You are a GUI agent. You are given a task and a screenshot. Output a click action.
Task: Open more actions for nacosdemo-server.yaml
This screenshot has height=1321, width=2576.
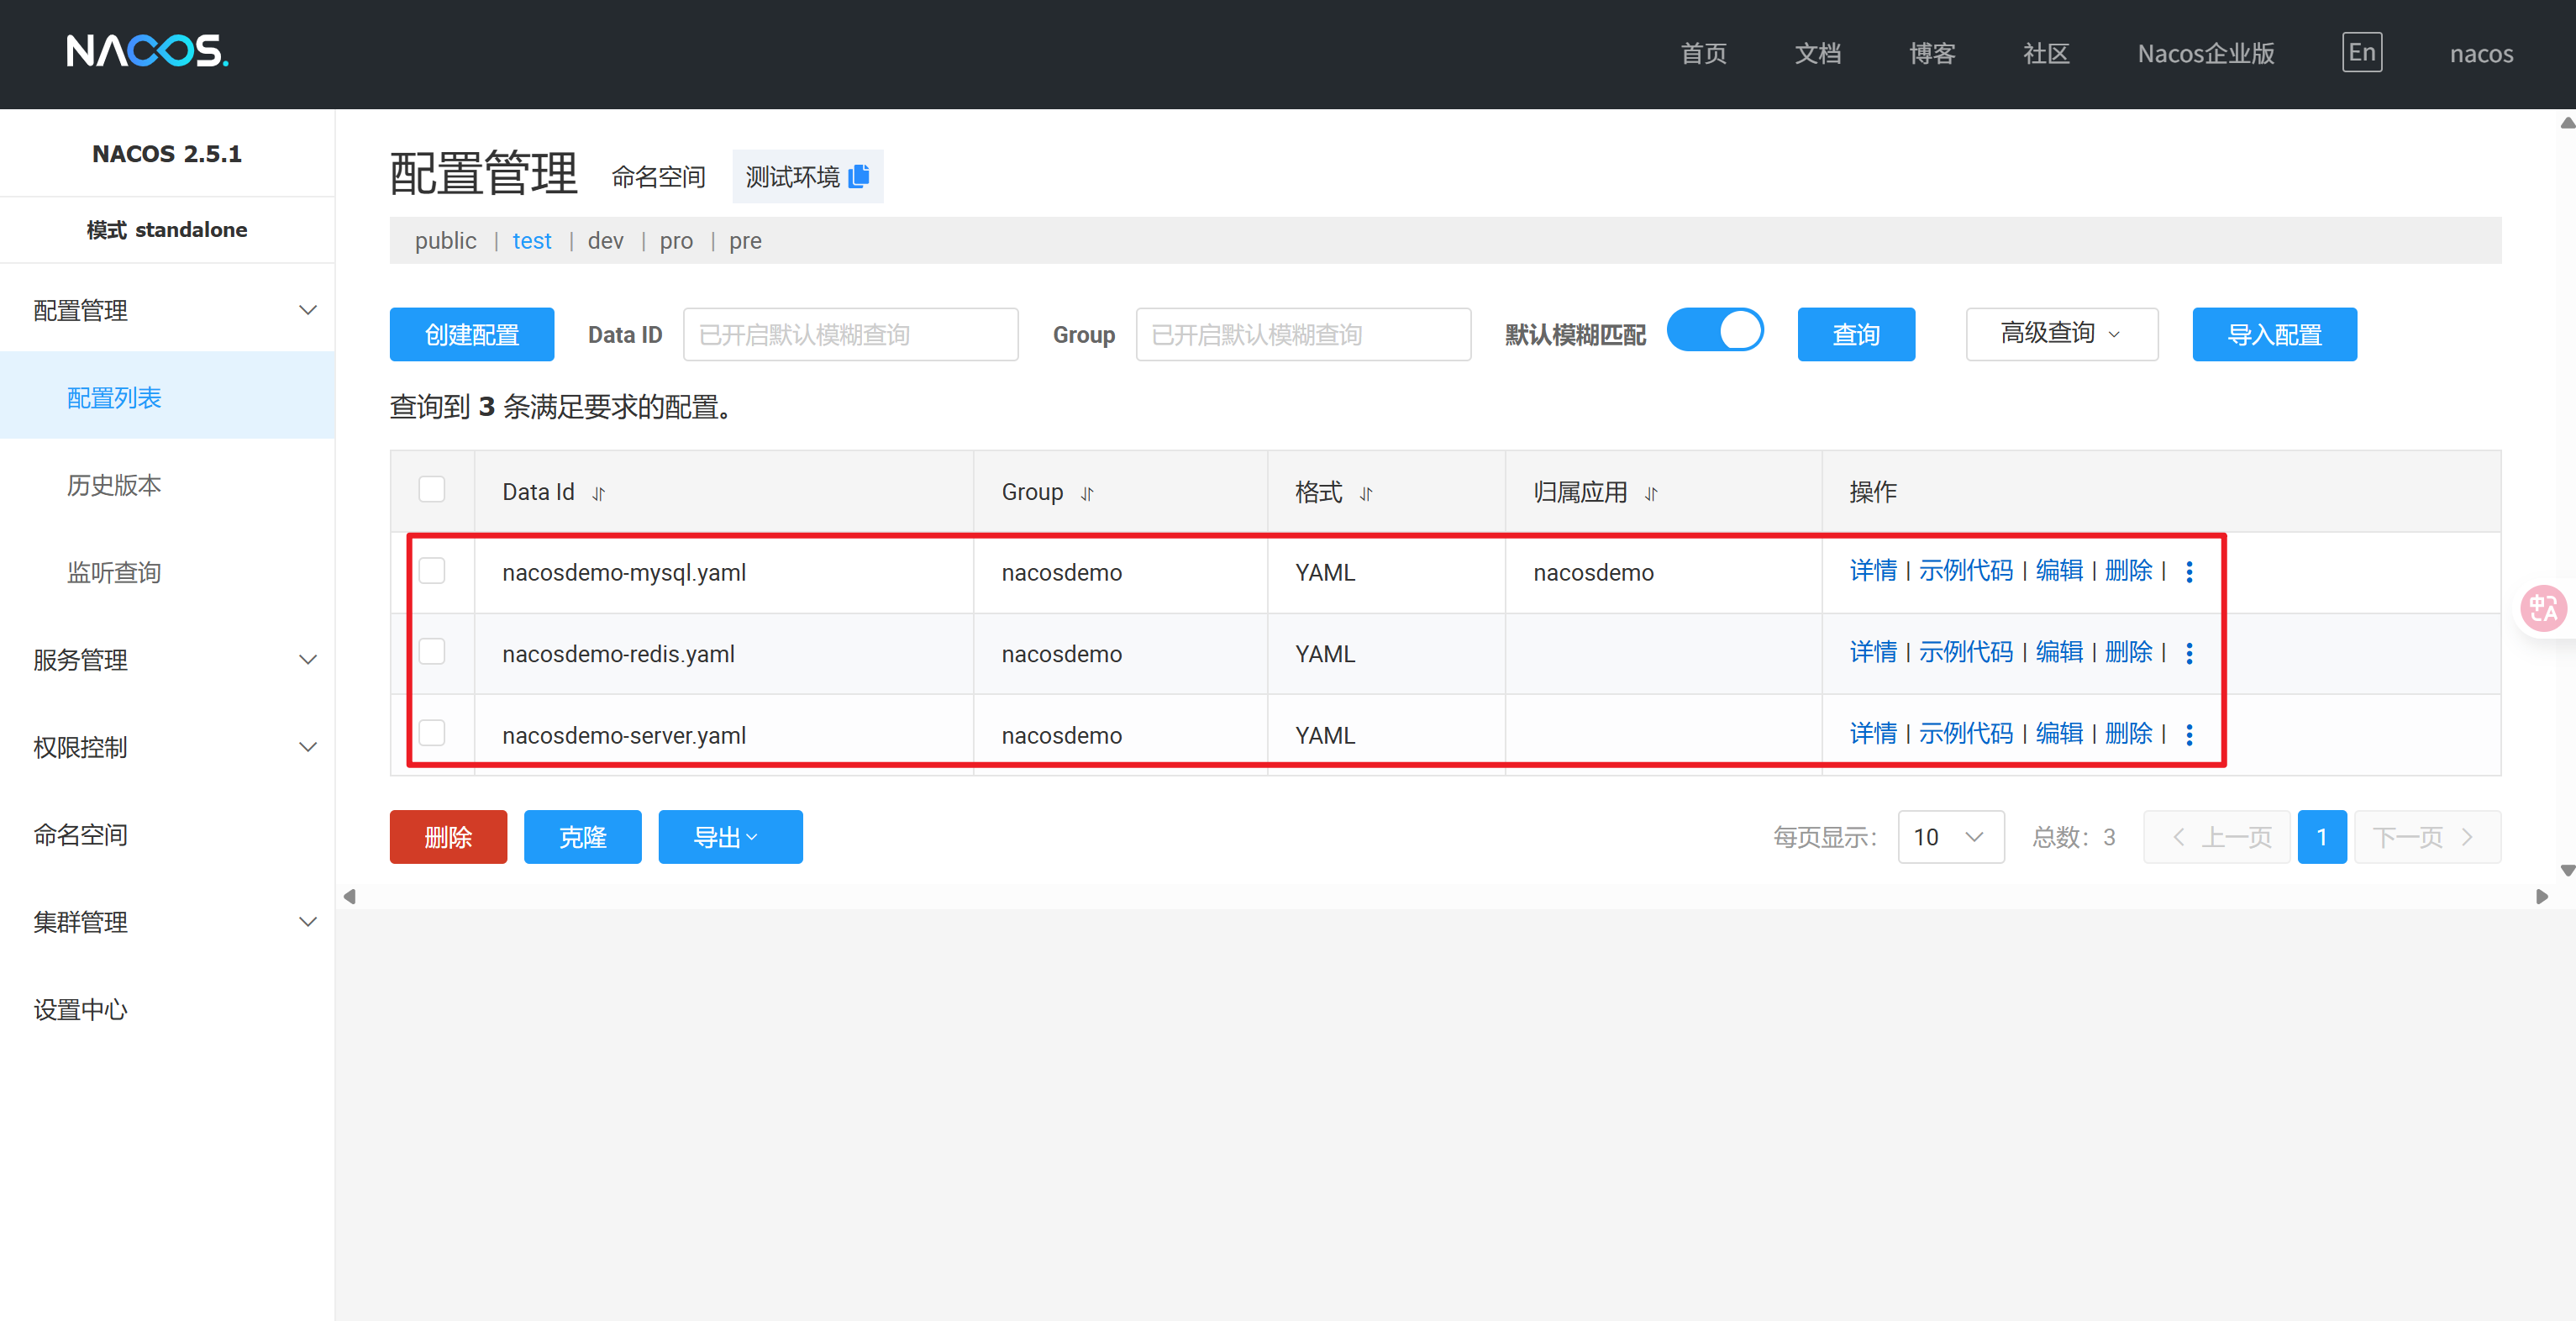[2189, 735]
